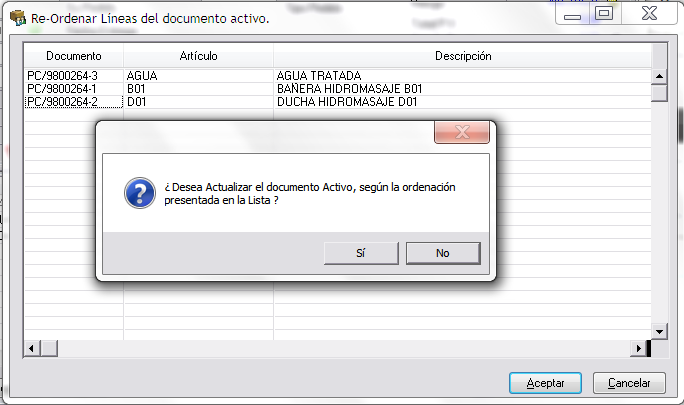
Task: Close the confirmation dialog with red X
Action: point(462,132)
